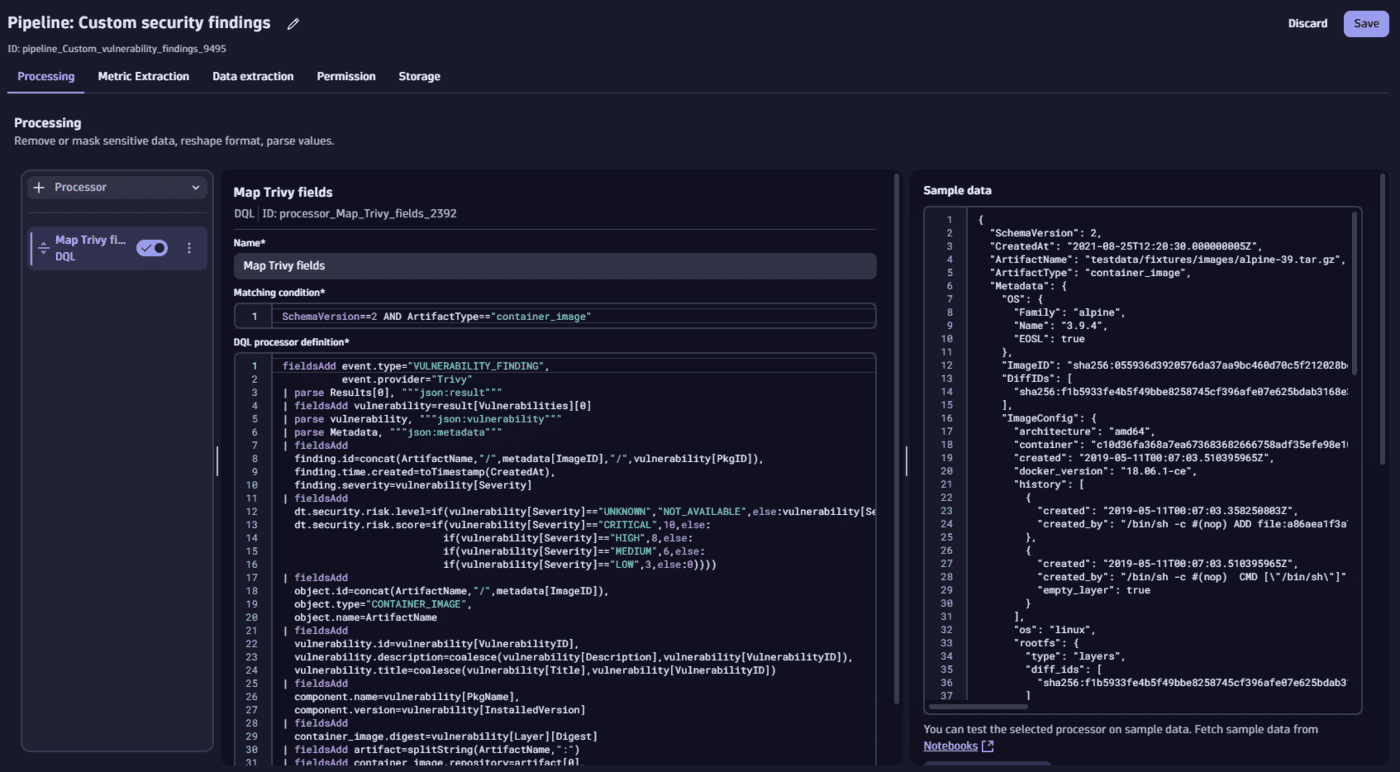This screenshot has height=772, width=1400.
Task: Open the three-dot menu on Map Trivy fields
Action: 189,247
